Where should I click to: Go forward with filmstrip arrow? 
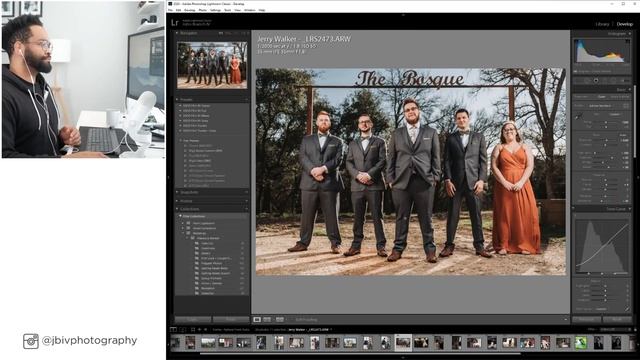[x=205, y=329]
